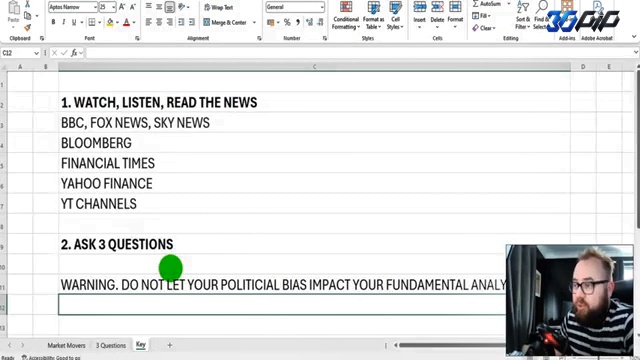This screenshot has width=640, height=360.
Task: Apply Comma Style format
Action: 298,22
